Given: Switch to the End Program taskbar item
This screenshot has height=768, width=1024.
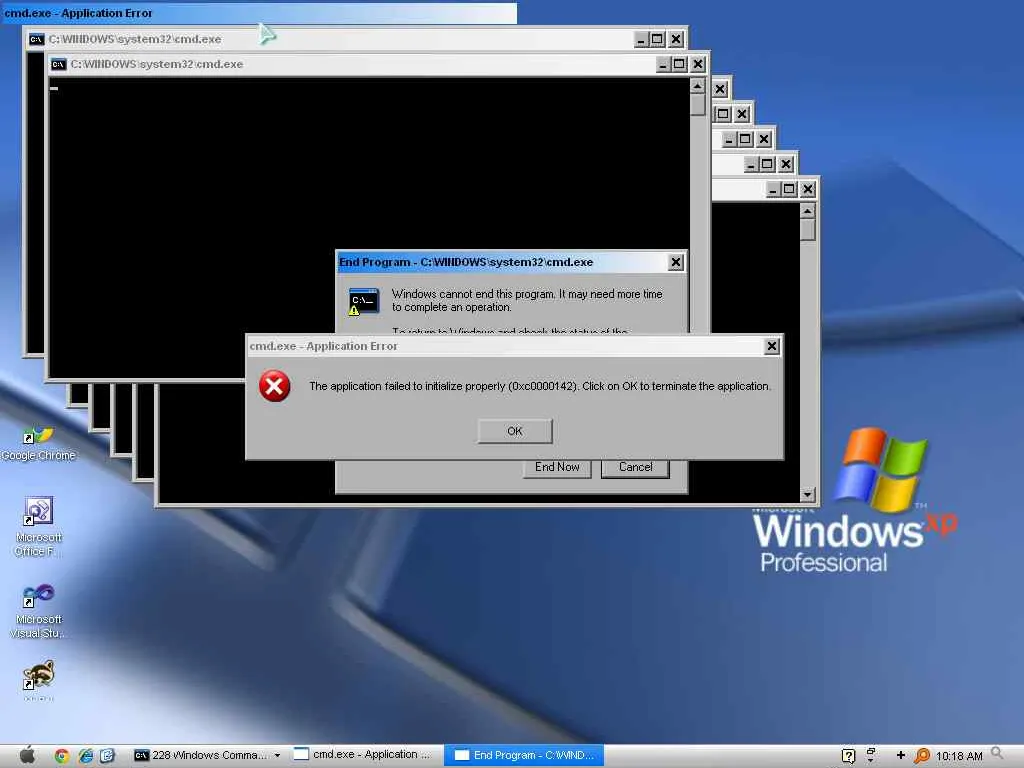Looking at the screenshot, I should coord(524,755).
